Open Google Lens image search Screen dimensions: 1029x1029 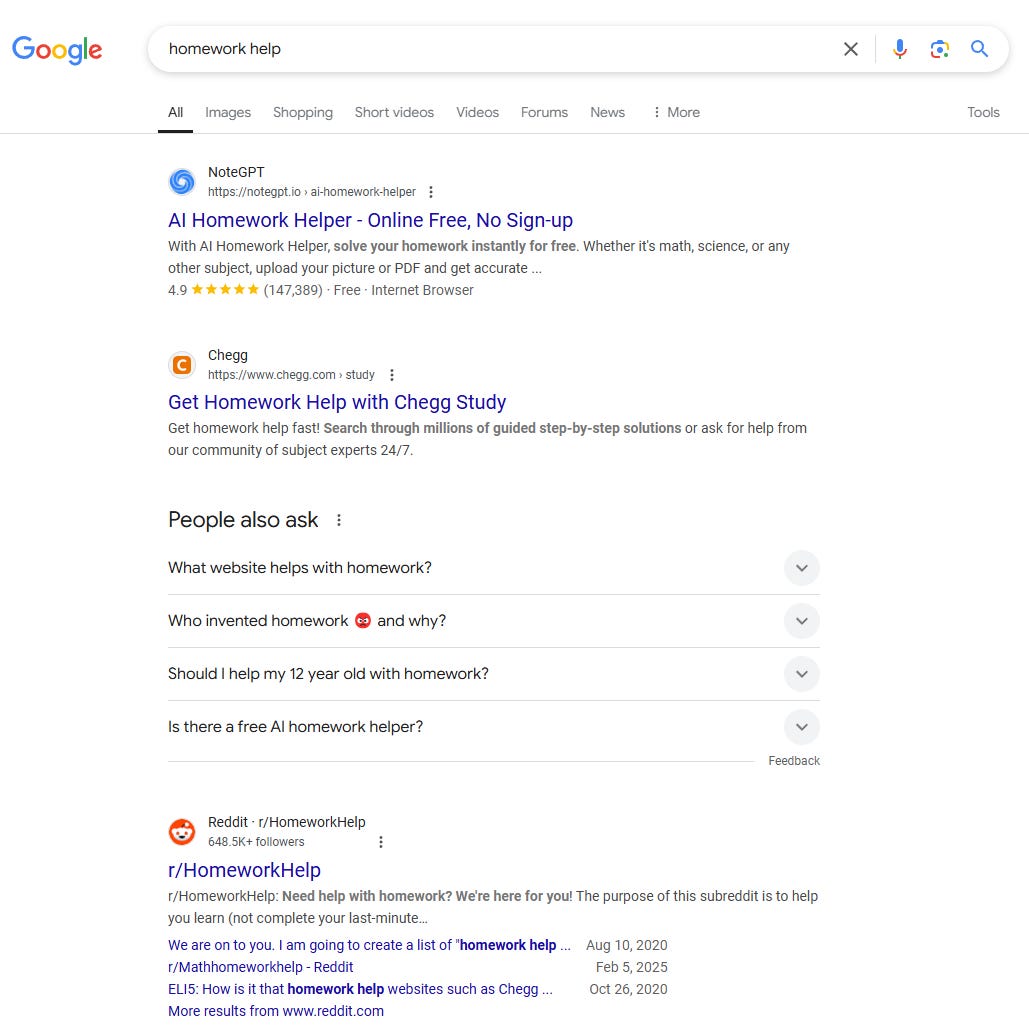pos(939,48)
